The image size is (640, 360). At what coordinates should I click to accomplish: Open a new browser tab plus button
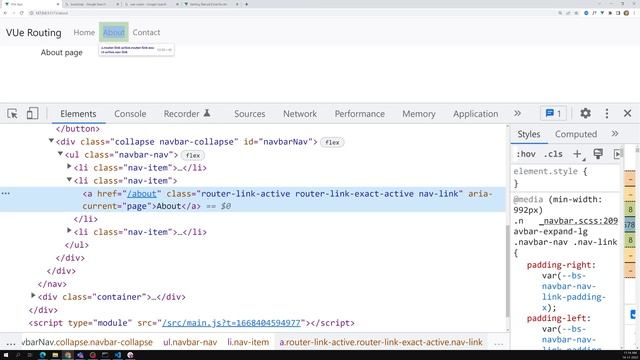[246, 4]
